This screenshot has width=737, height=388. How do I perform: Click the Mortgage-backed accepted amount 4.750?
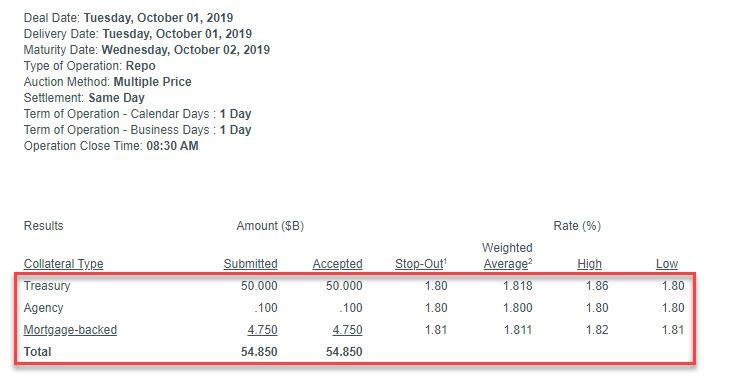point(347,330)
